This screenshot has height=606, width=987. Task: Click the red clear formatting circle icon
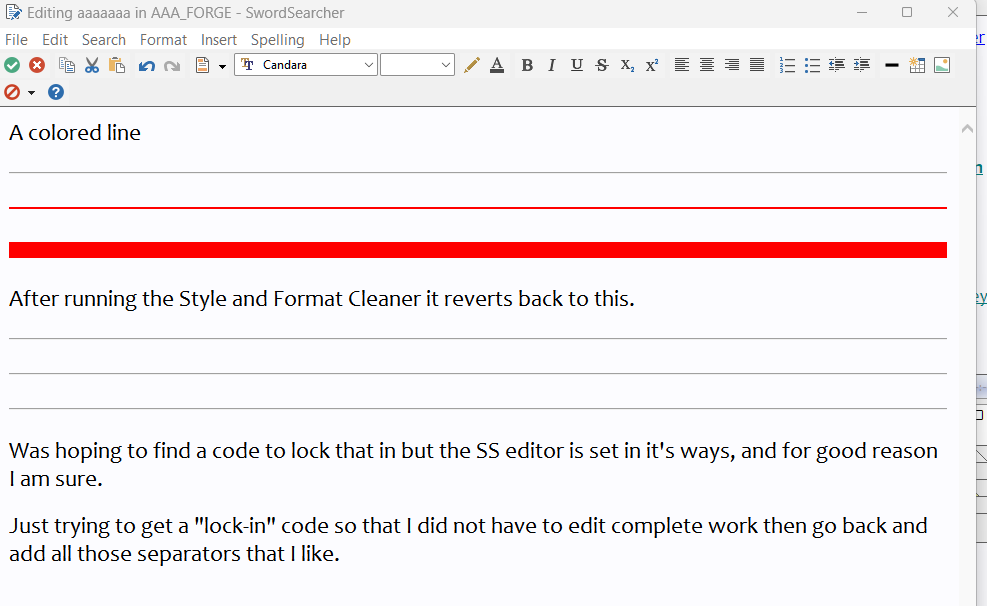coord(12,93)
